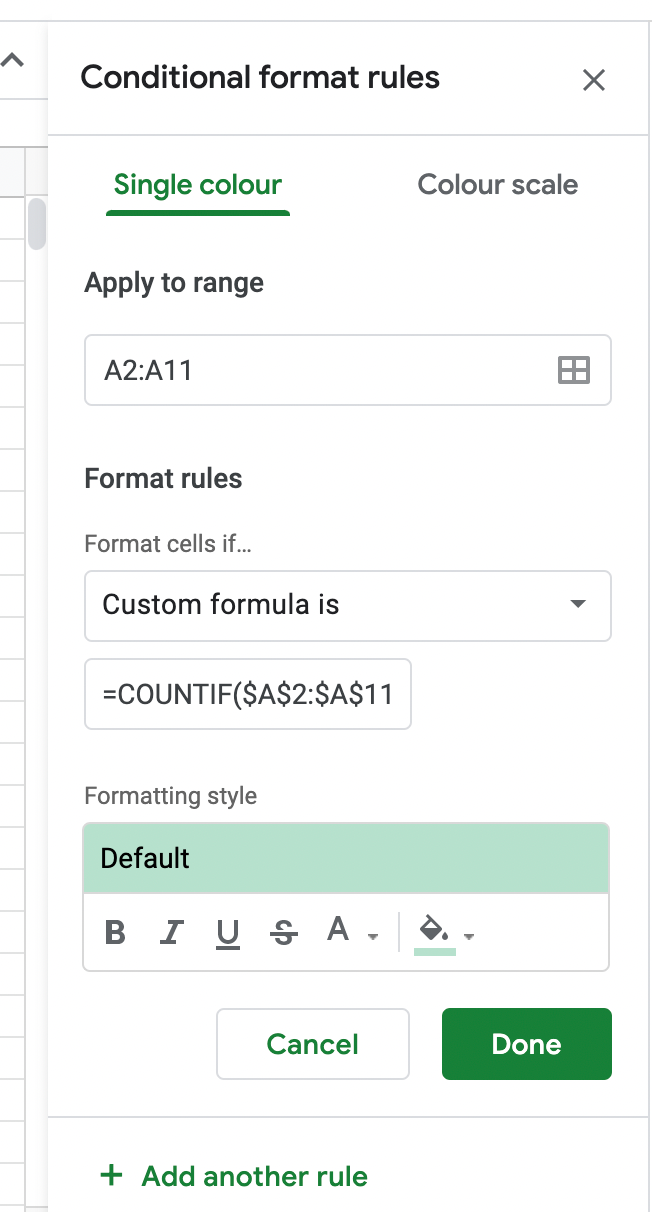Switch to the Colour scale tab
Viewport: 652px width, 1212px height.
[x=497, y=185]
